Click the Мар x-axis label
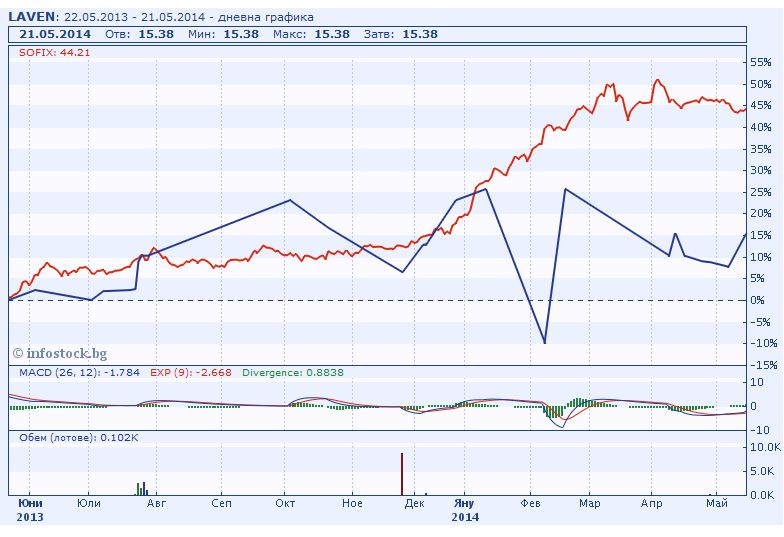Viewport: 784px width, 537px height. pyautogui.click(x=590, y=503)
